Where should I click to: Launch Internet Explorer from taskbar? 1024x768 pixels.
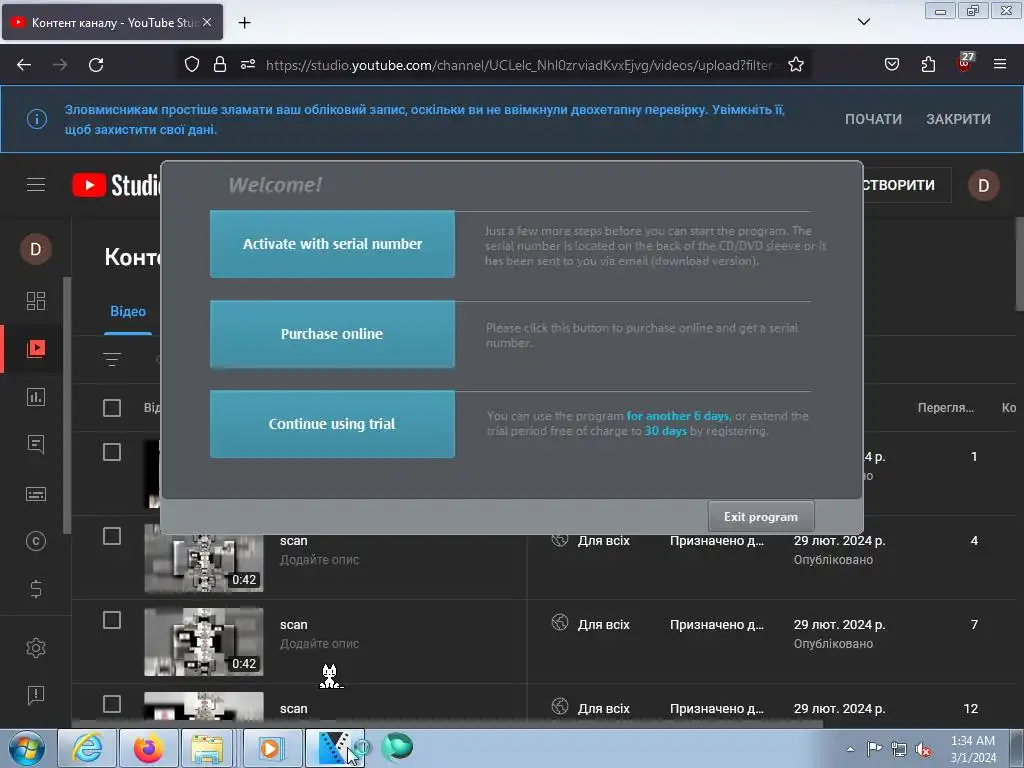click(87, 748)
